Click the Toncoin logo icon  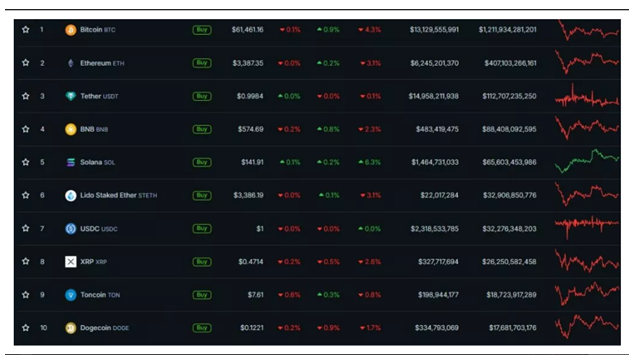pos(70,295)
